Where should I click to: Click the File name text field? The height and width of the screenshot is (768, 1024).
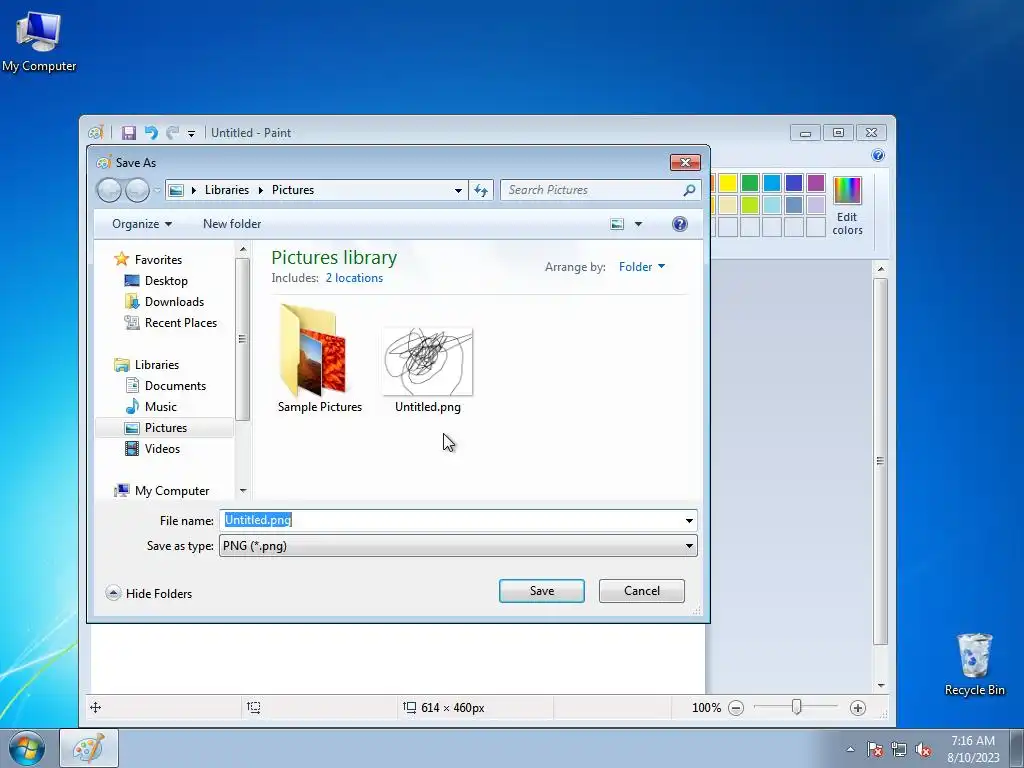(x=451, y=520)
